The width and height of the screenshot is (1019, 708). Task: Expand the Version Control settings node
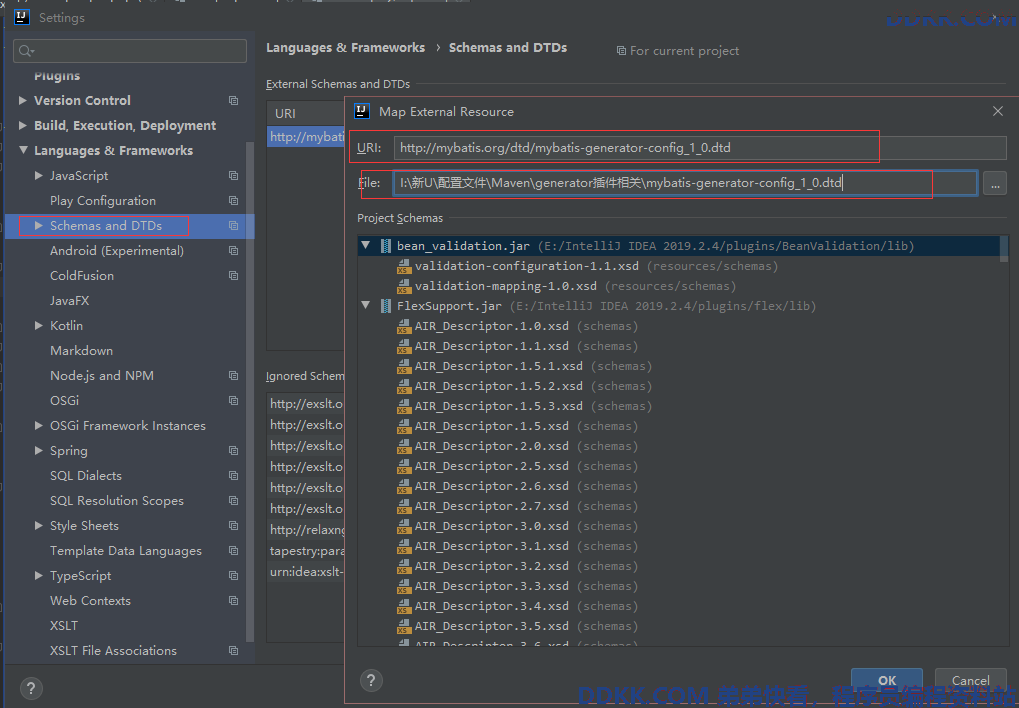pos(23,100)
